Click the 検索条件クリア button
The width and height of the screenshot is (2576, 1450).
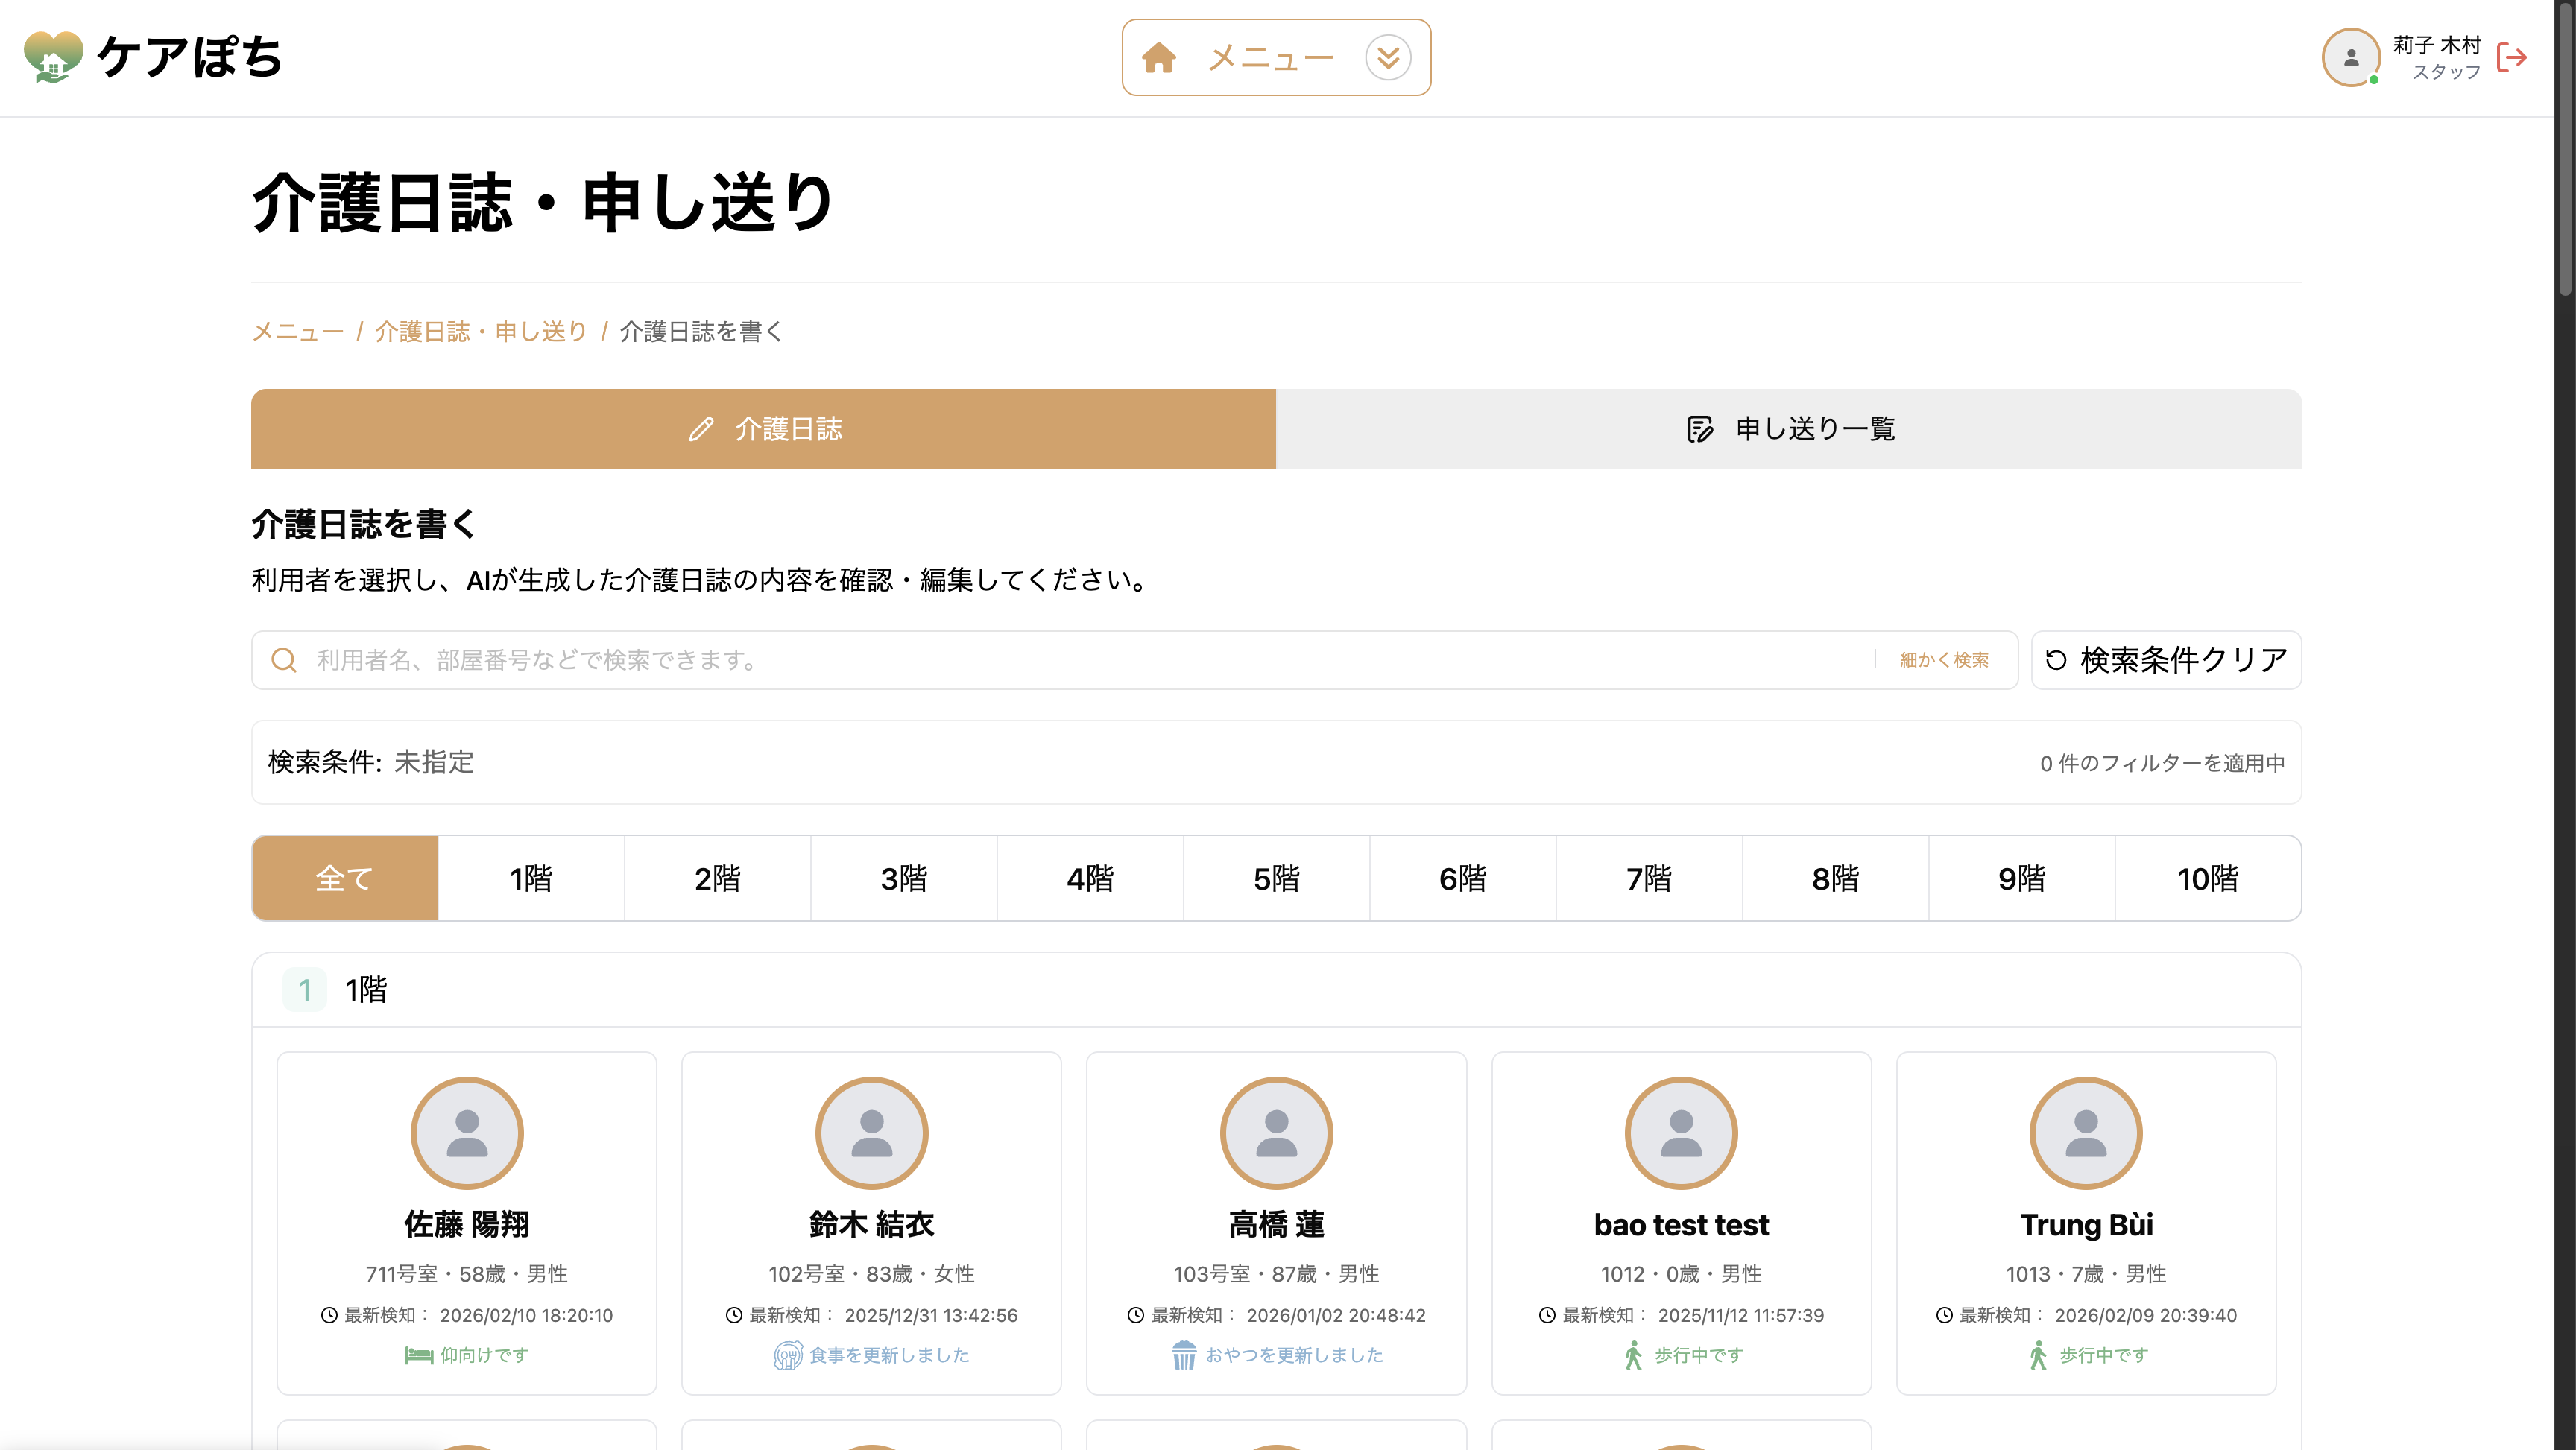2166,660
